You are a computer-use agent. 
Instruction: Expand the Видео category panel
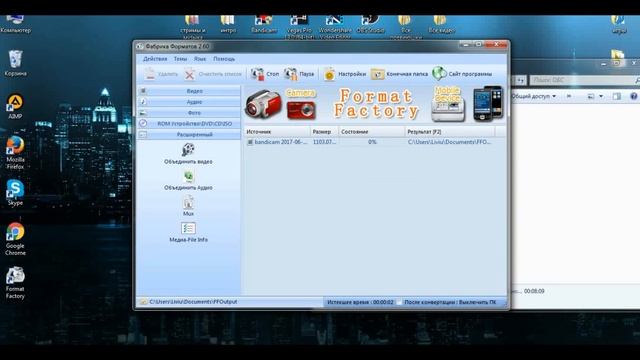[189, 91]
